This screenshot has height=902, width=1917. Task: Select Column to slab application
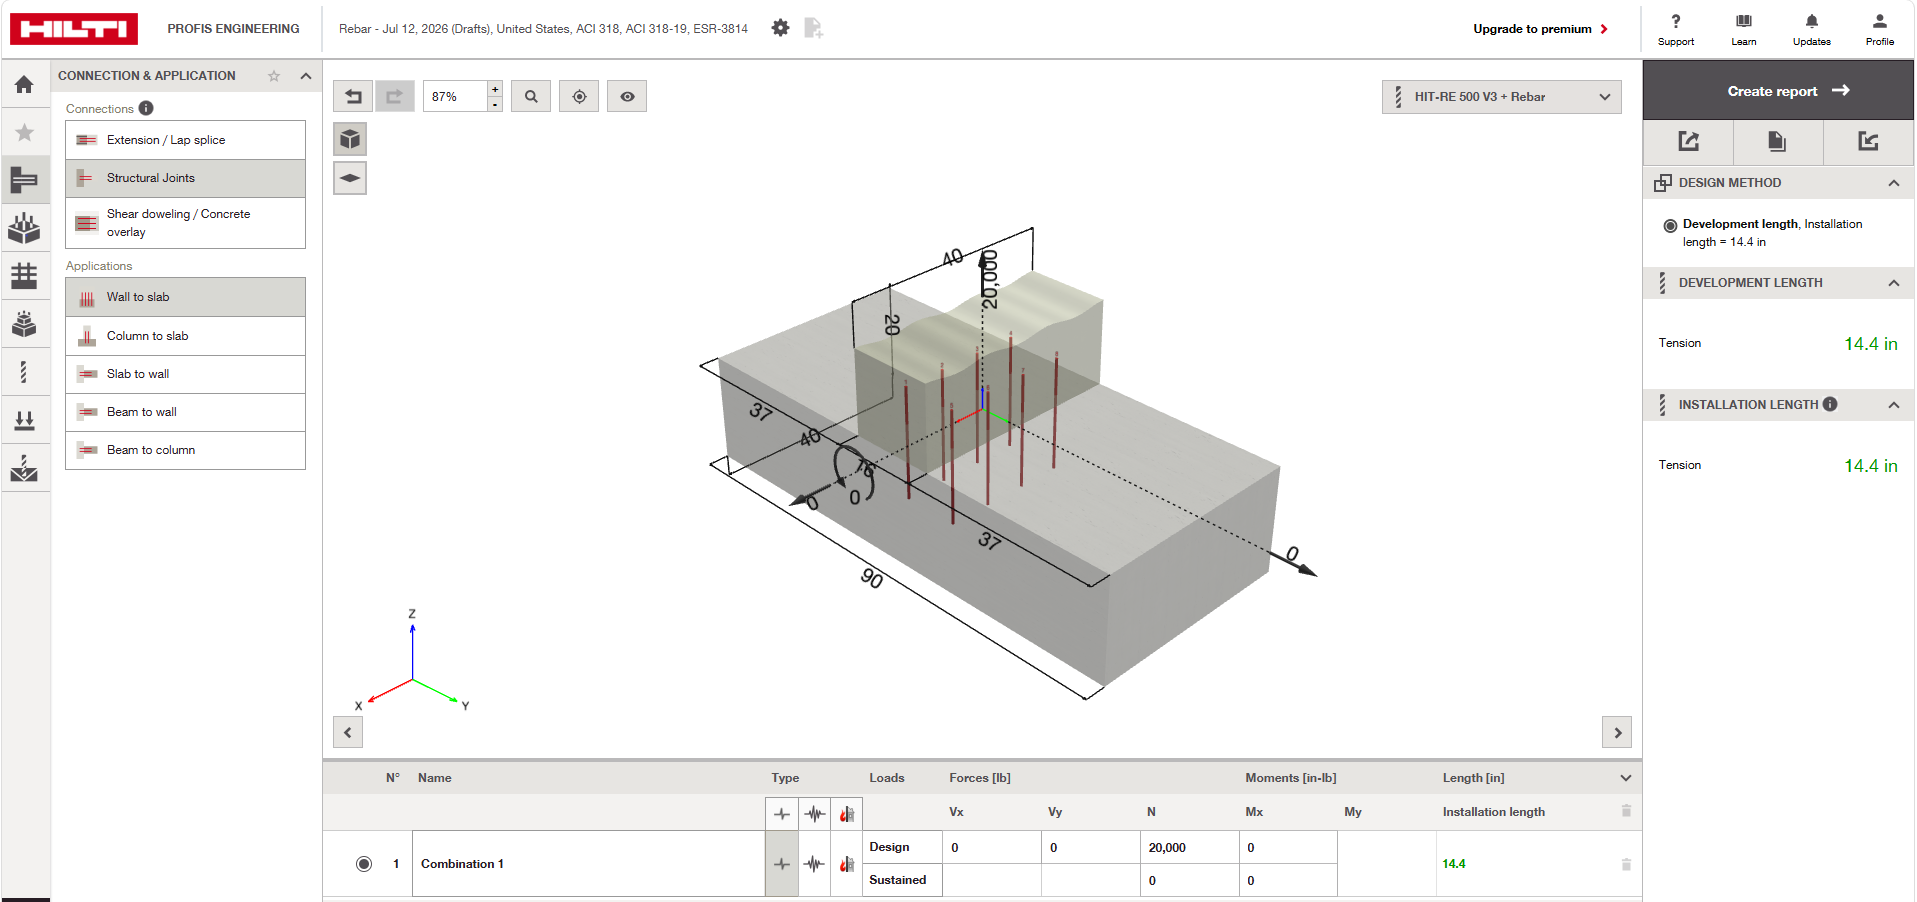(x=185, y=336)
